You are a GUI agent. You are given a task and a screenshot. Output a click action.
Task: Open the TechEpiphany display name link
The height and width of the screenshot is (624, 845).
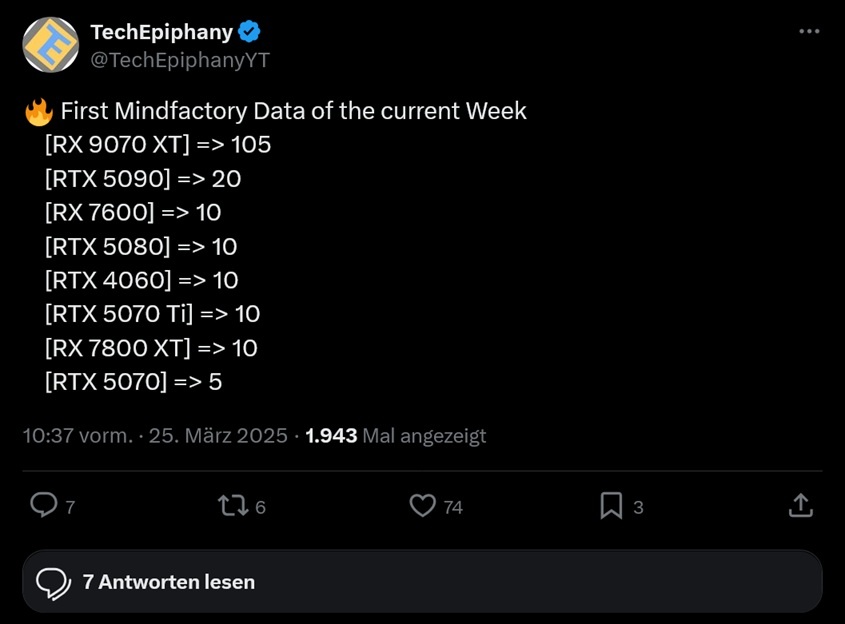click(x=160, y=31)
